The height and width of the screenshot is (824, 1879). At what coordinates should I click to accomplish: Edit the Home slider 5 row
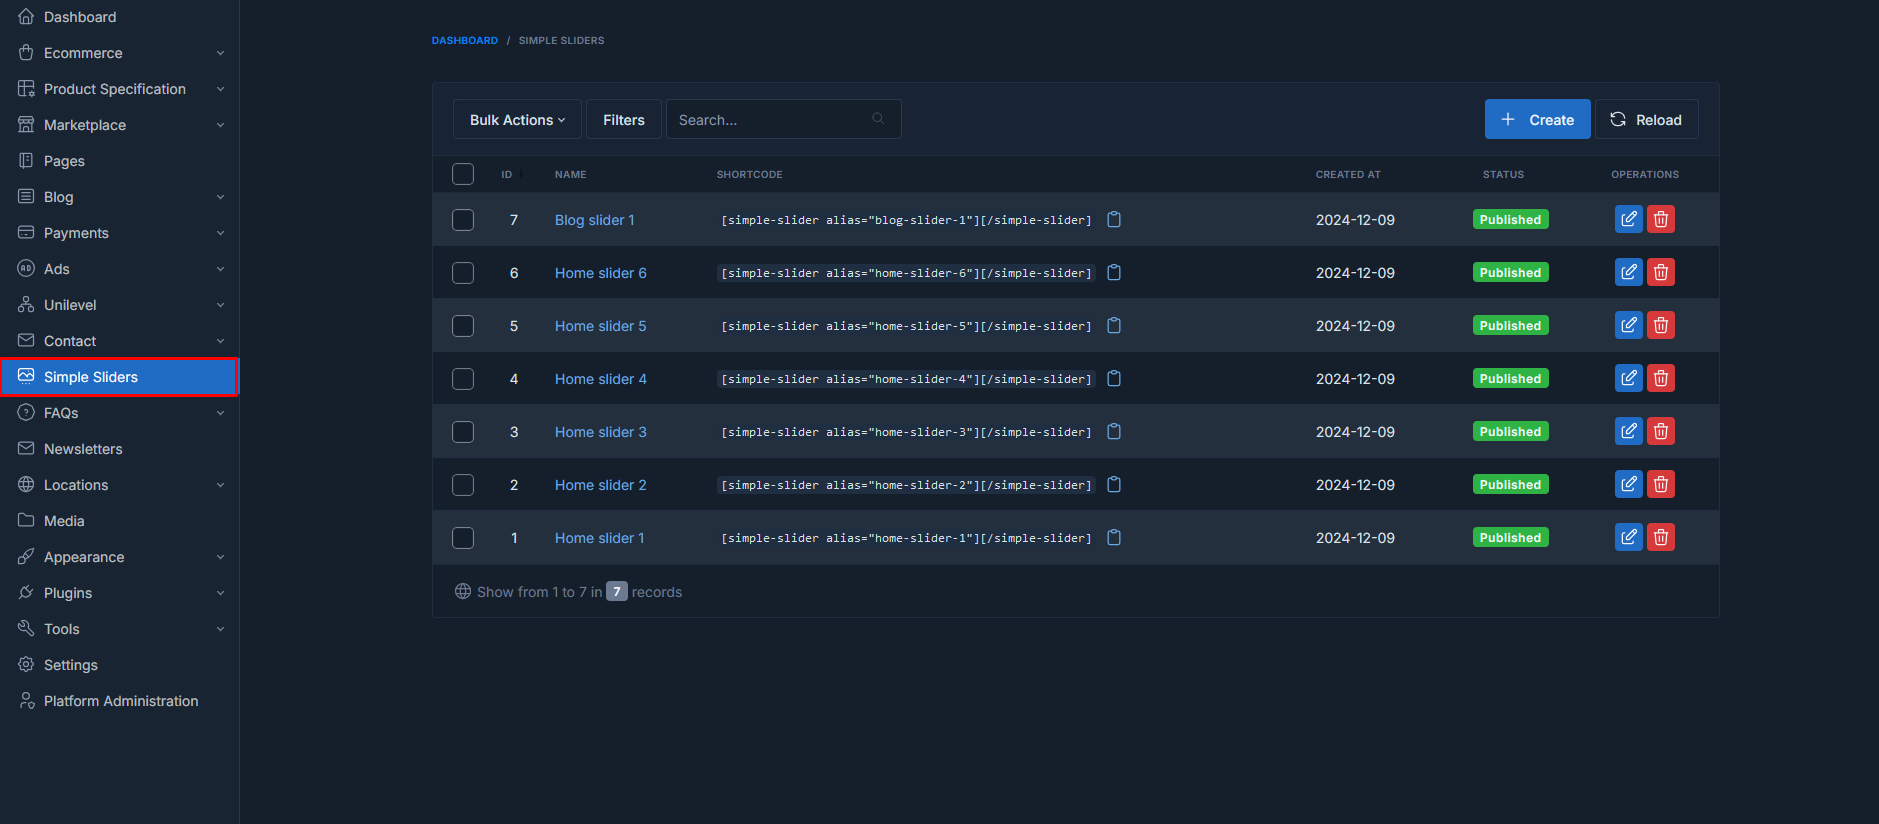pos(1628,325)
